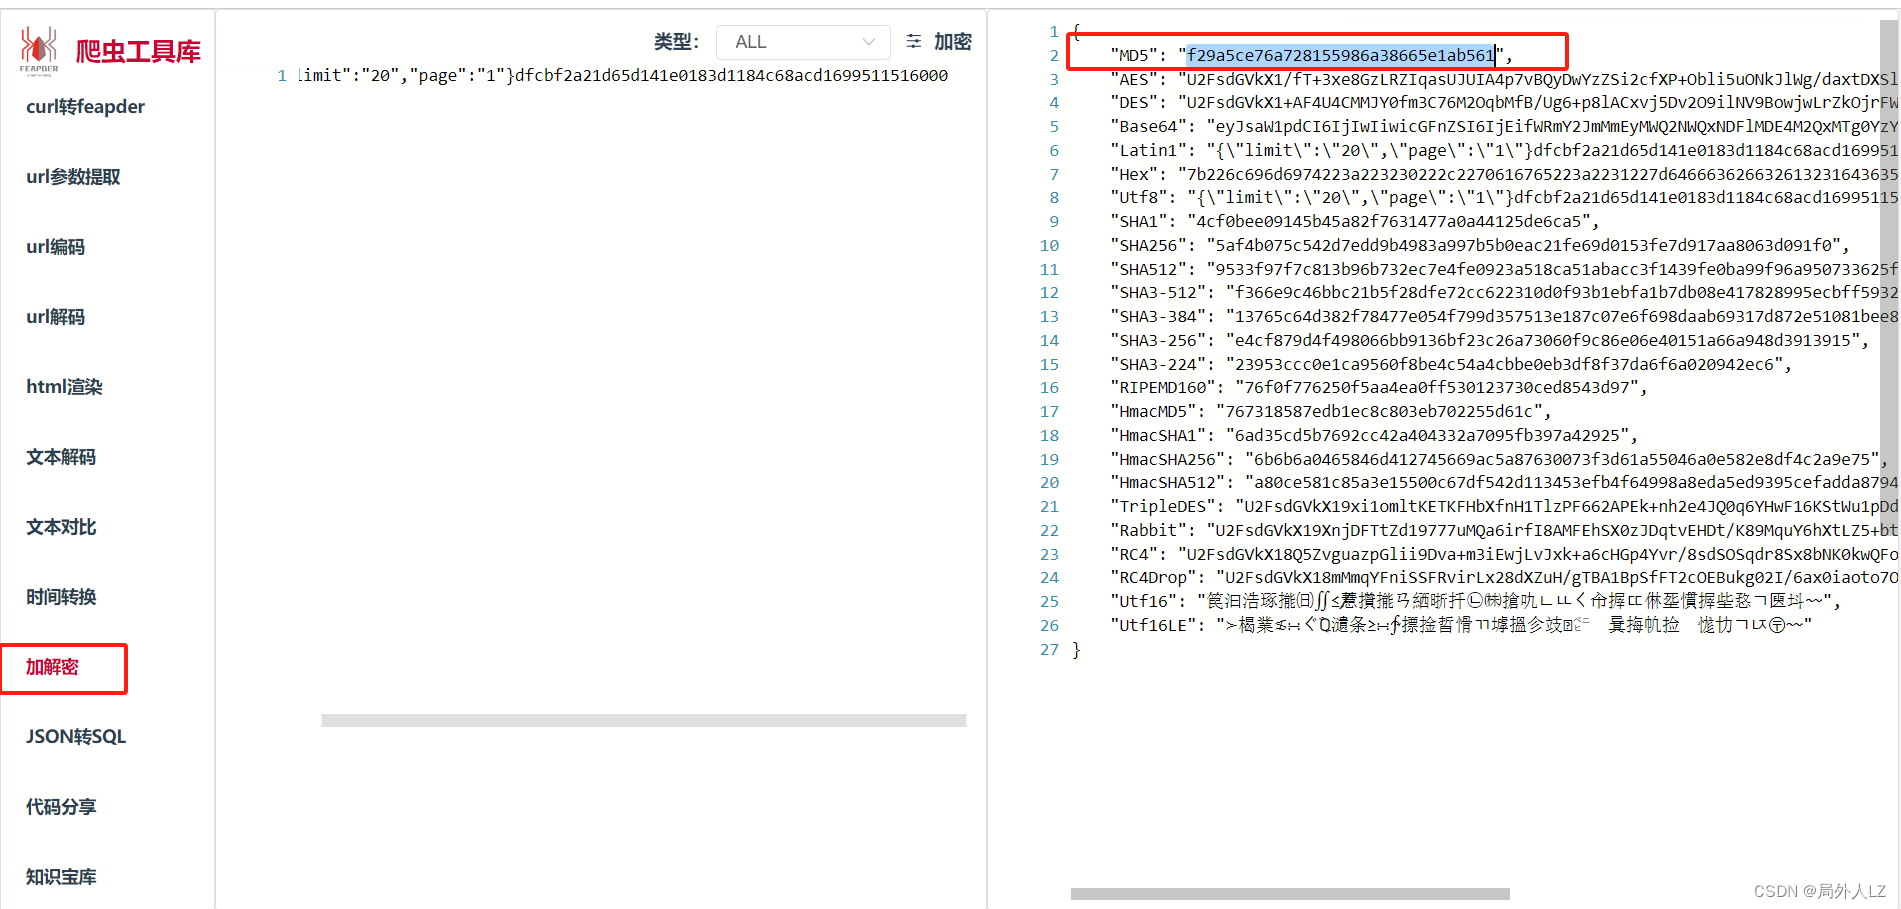This screenshot has height=909, width=1901.
Task: Click the "DES" output line
Action: coord(1503,103)
